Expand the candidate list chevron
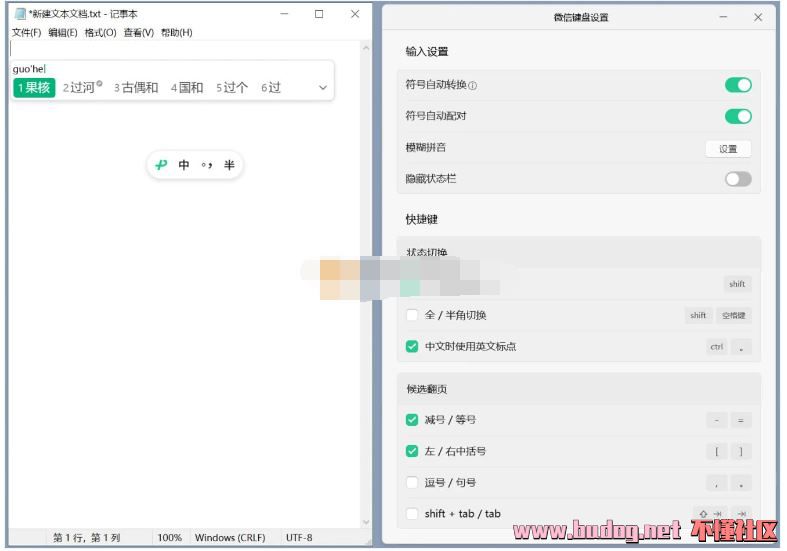 tap(322, 88)
